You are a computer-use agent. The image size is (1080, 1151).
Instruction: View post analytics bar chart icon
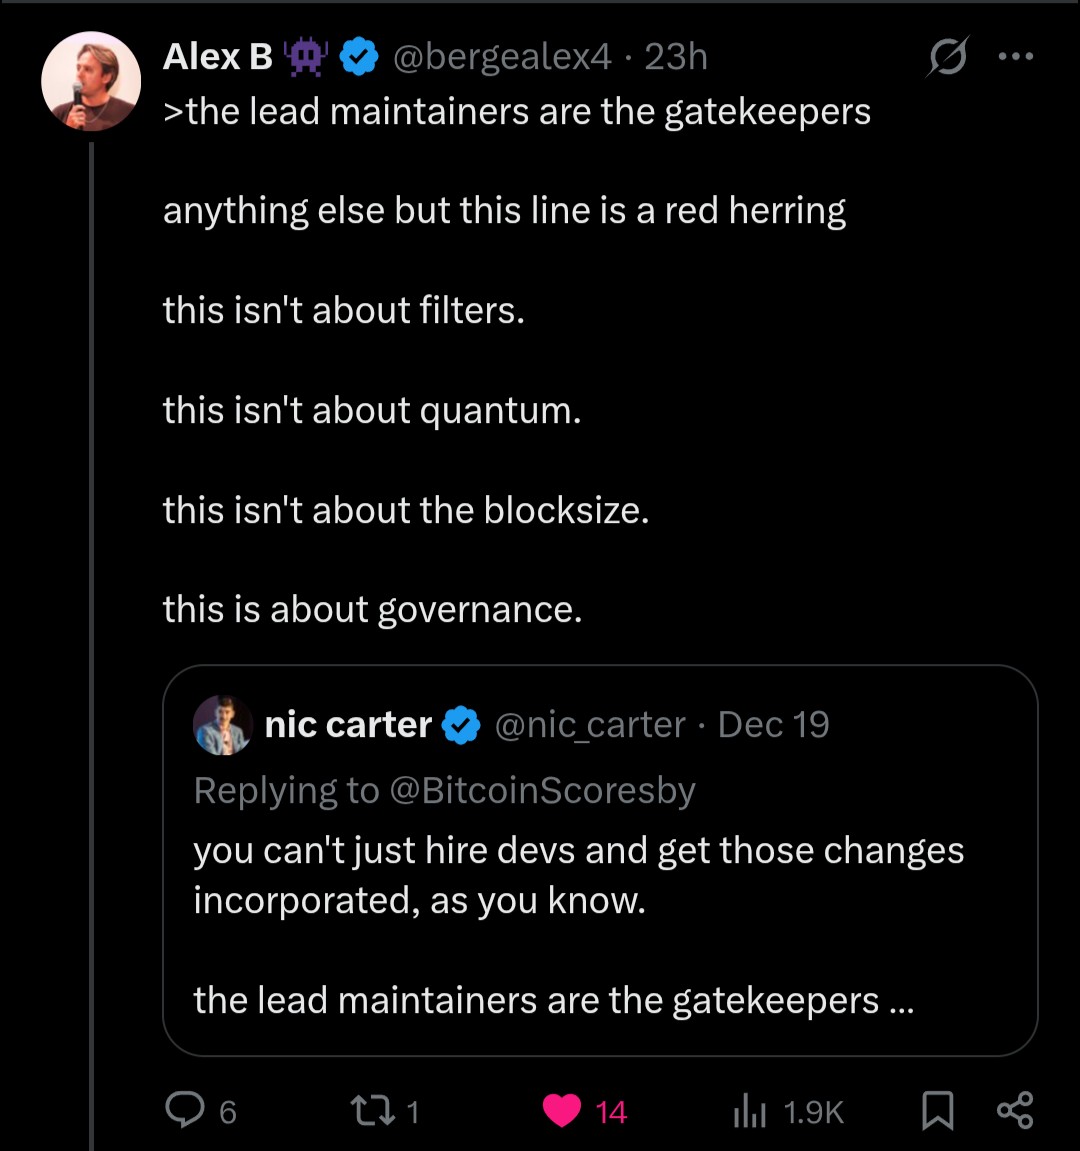[x=750, y=1111]
